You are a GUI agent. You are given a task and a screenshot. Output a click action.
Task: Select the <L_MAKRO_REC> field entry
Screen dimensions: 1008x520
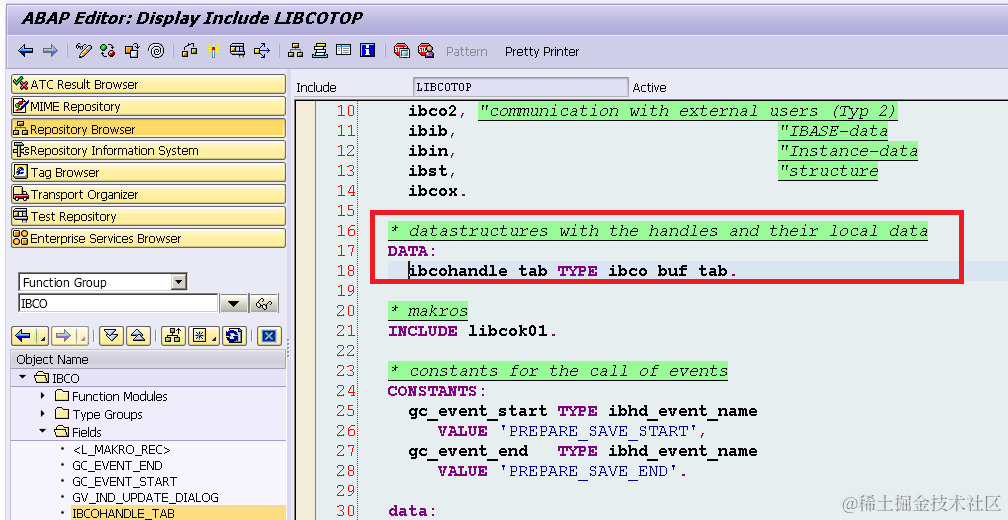[x=122, y=450]
